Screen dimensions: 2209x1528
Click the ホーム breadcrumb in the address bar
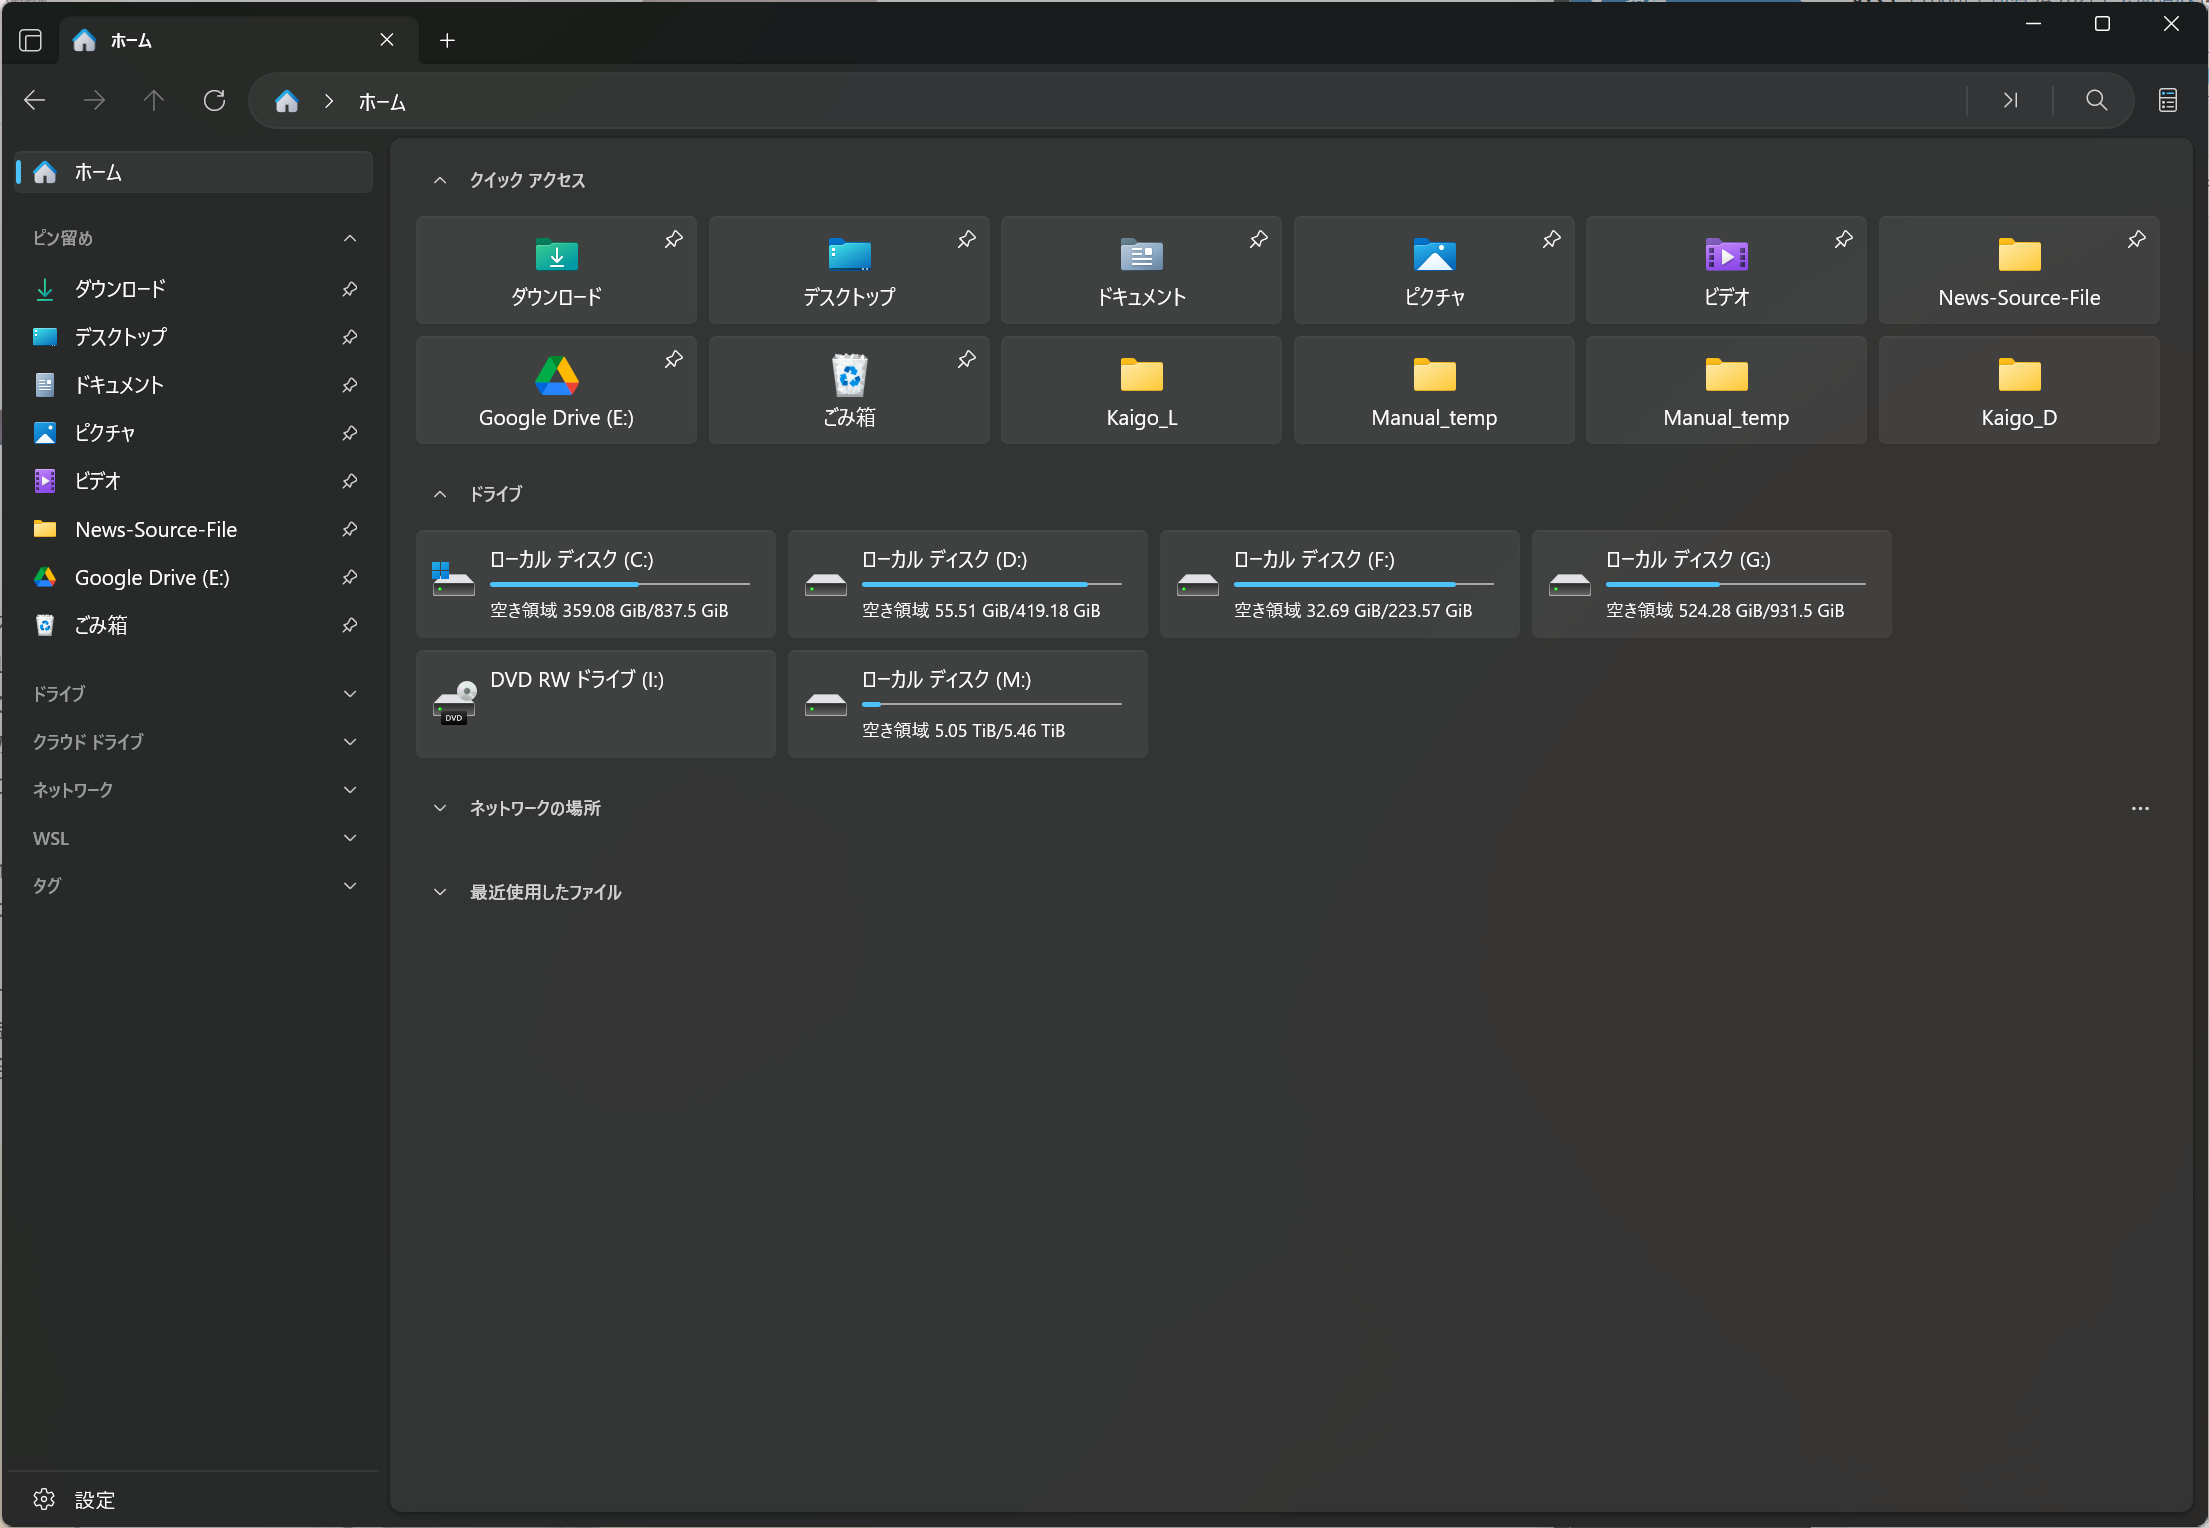[382, 102]
